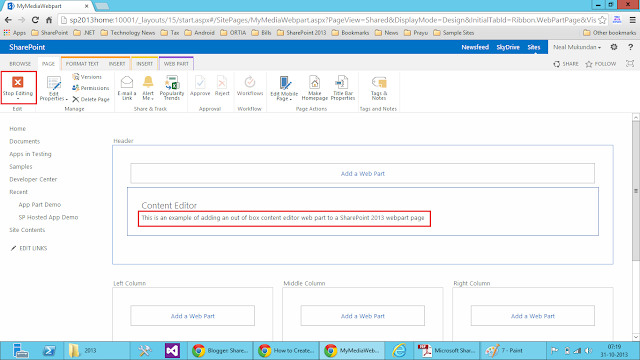Click Delete Page
Viewport: 640px width, 360px height.
(x=91, y=99)
